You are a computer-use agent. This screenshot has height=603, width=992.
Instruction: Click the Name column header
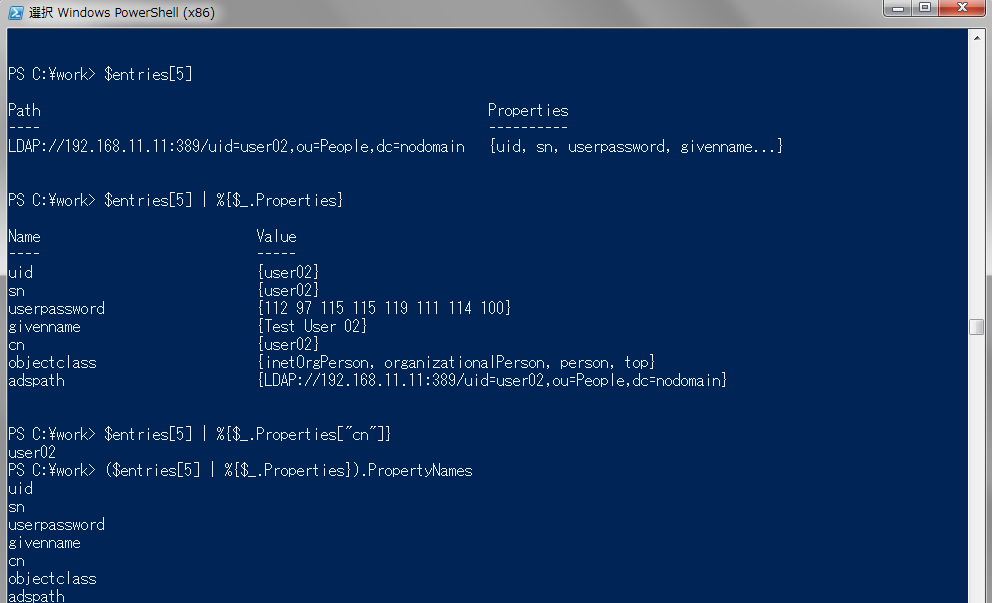(23, 236)
